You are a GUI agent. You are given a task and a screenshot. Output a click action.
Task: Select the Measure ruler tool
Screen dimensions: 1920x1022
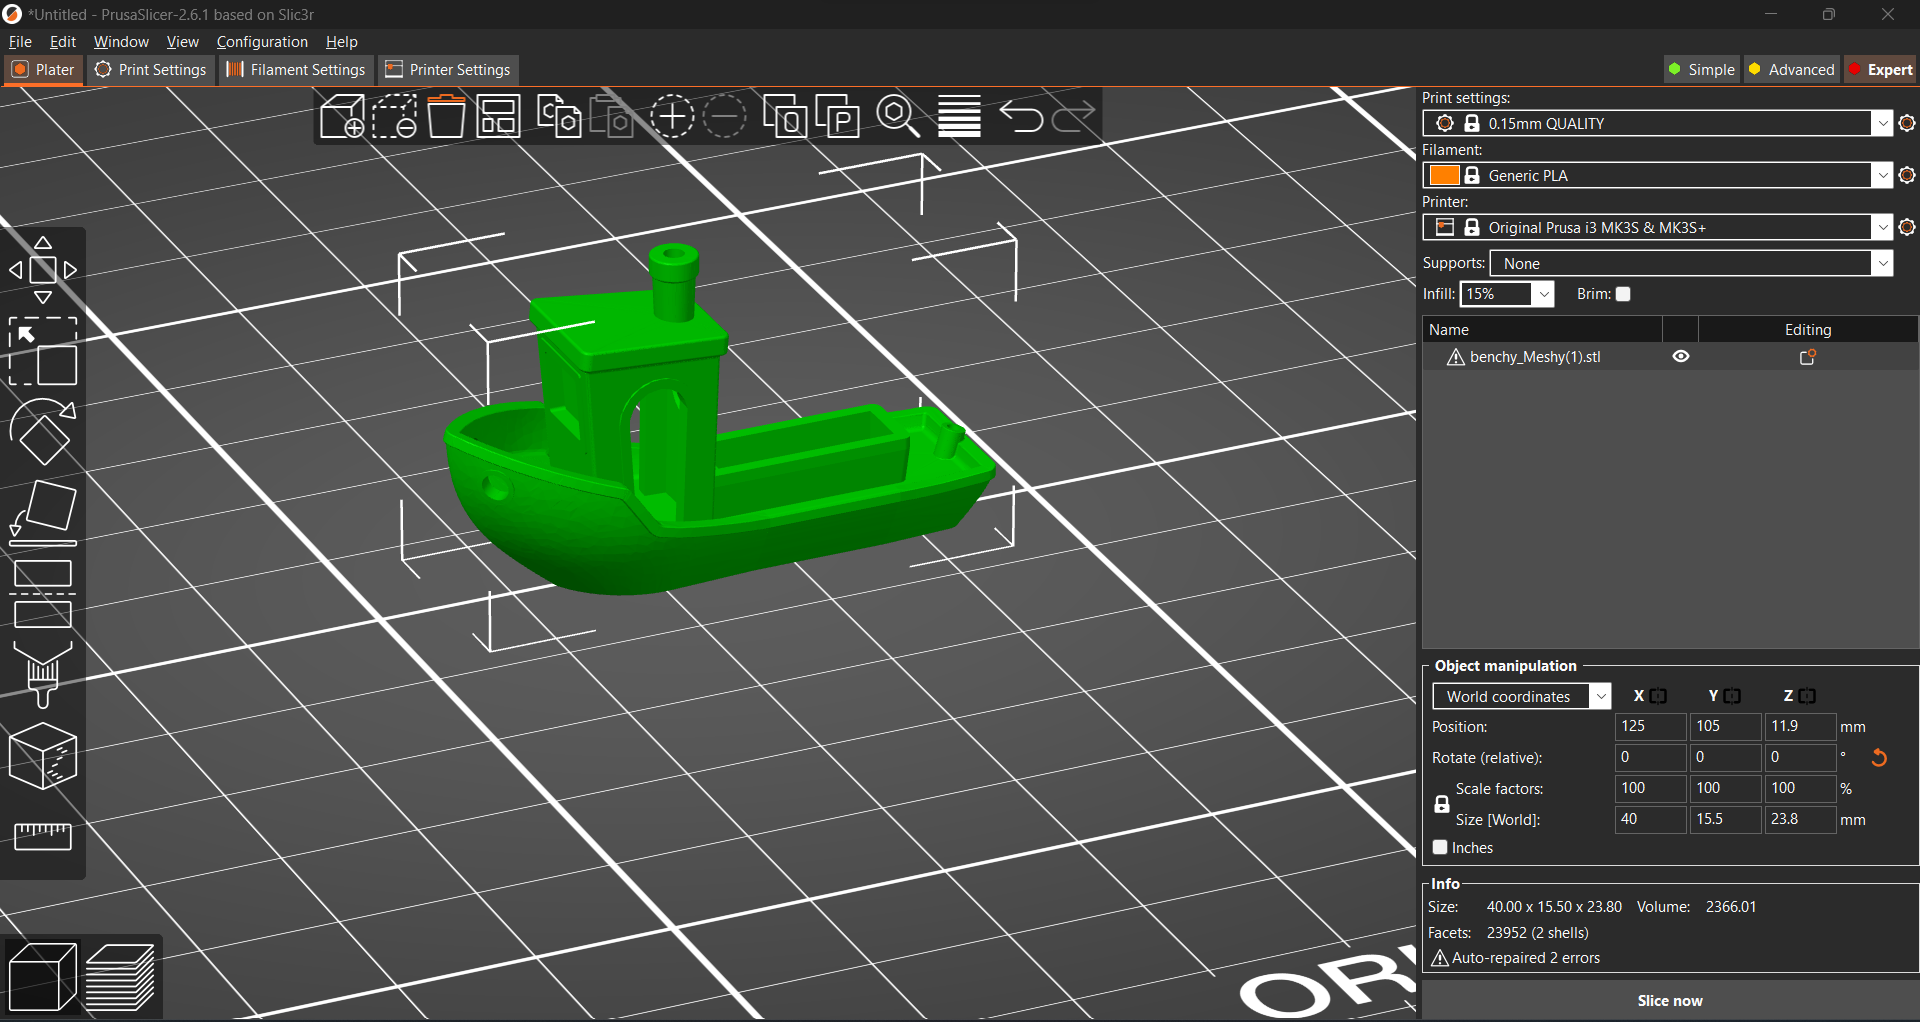point(43,837)
